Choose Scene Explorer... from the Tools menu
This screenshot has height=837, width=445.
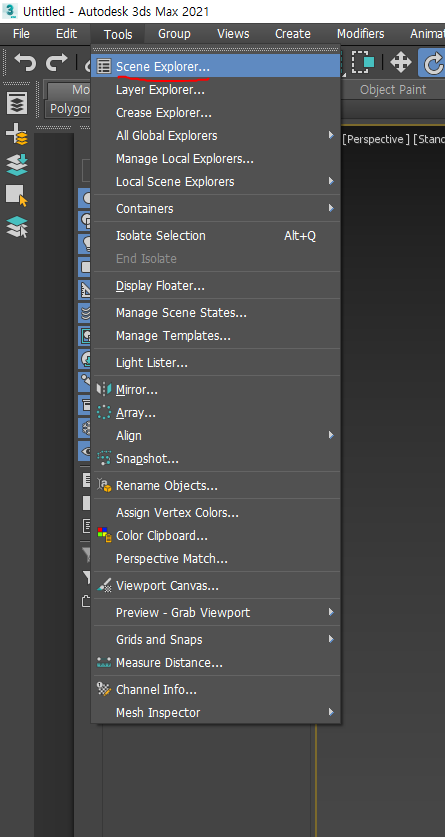click(216, 67)
